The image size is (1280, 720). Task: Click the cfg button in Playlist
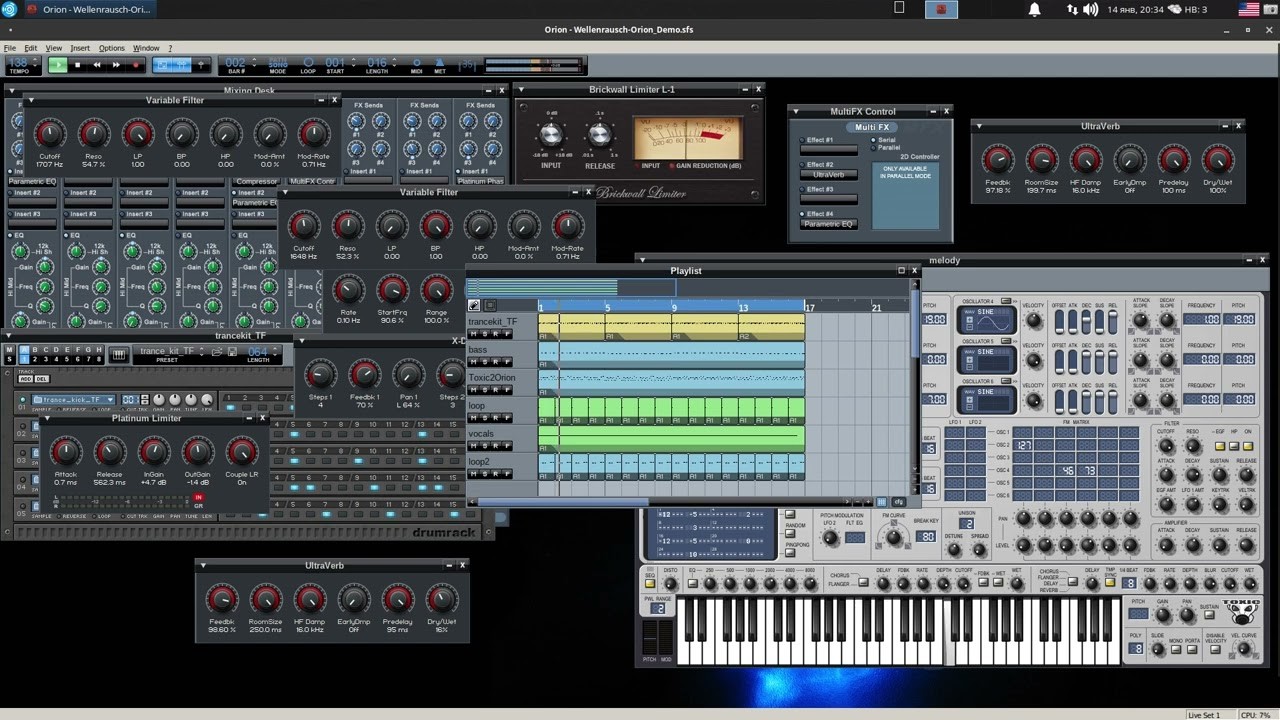pos(898,502)
